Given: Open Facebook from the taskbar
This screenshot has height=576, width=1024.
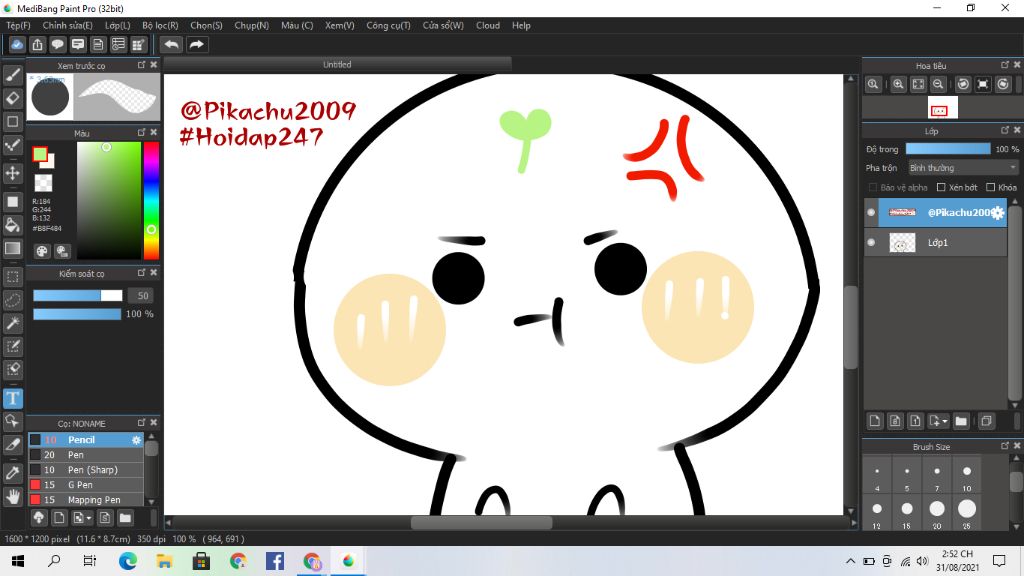Looking at the screenshot, I should 275,561.
